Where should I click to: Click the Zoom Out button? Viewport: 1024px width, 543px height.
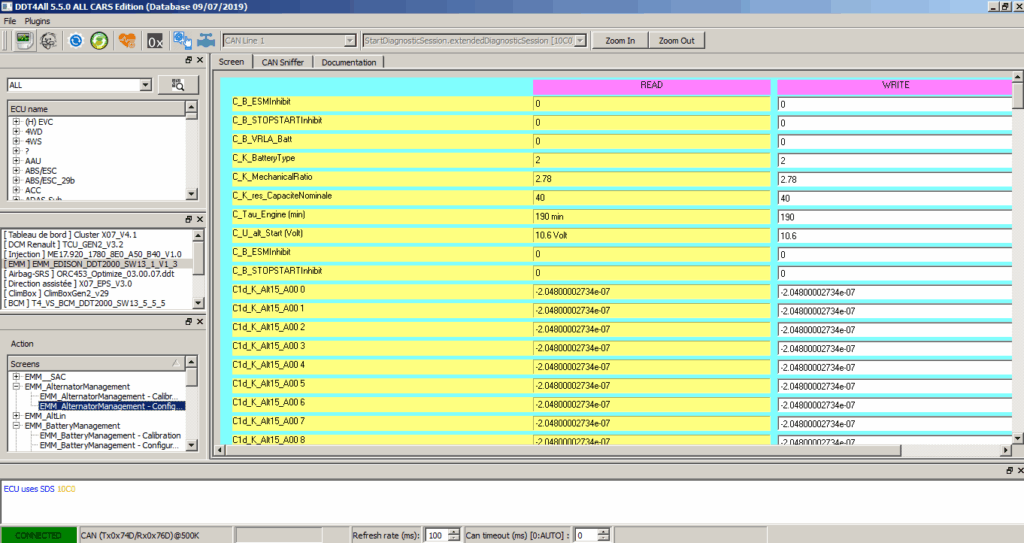(676, 41)
